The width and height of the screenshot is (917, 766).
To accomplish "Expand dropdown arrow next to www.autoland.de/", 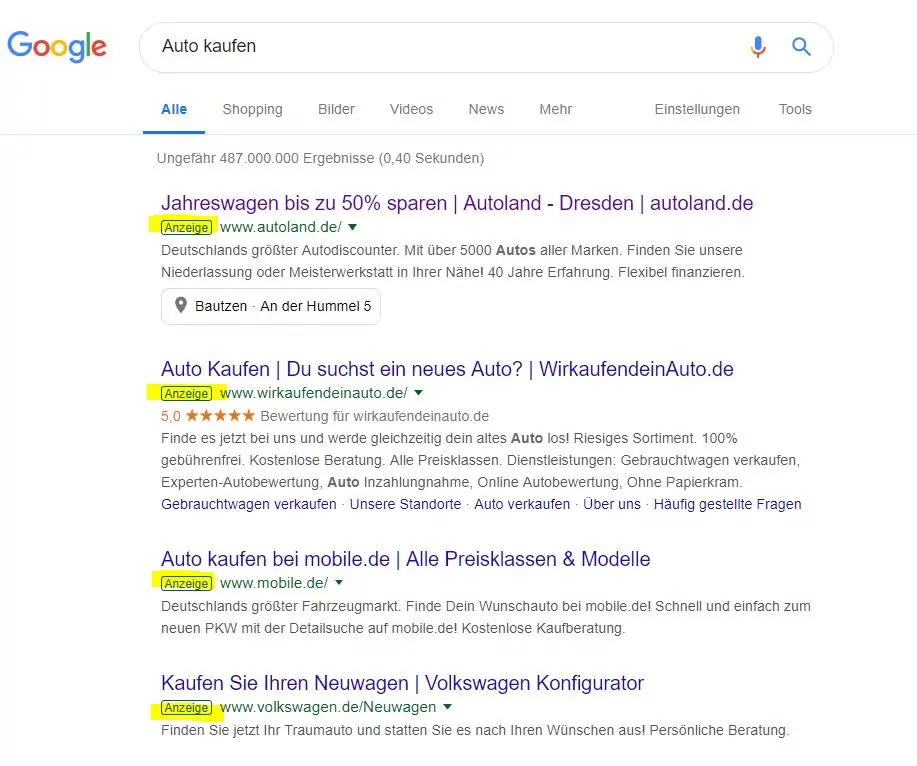I will tap(352, 227).
